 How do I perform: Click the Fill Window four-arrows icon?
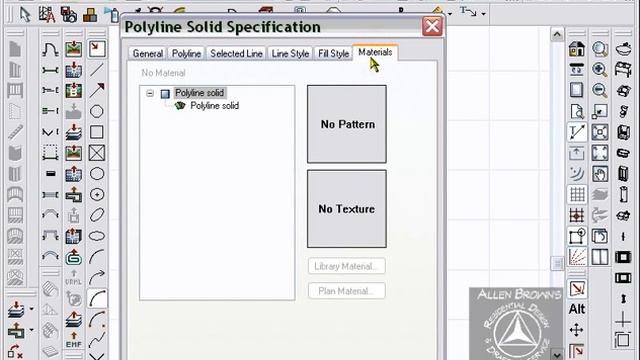point(600,153)
